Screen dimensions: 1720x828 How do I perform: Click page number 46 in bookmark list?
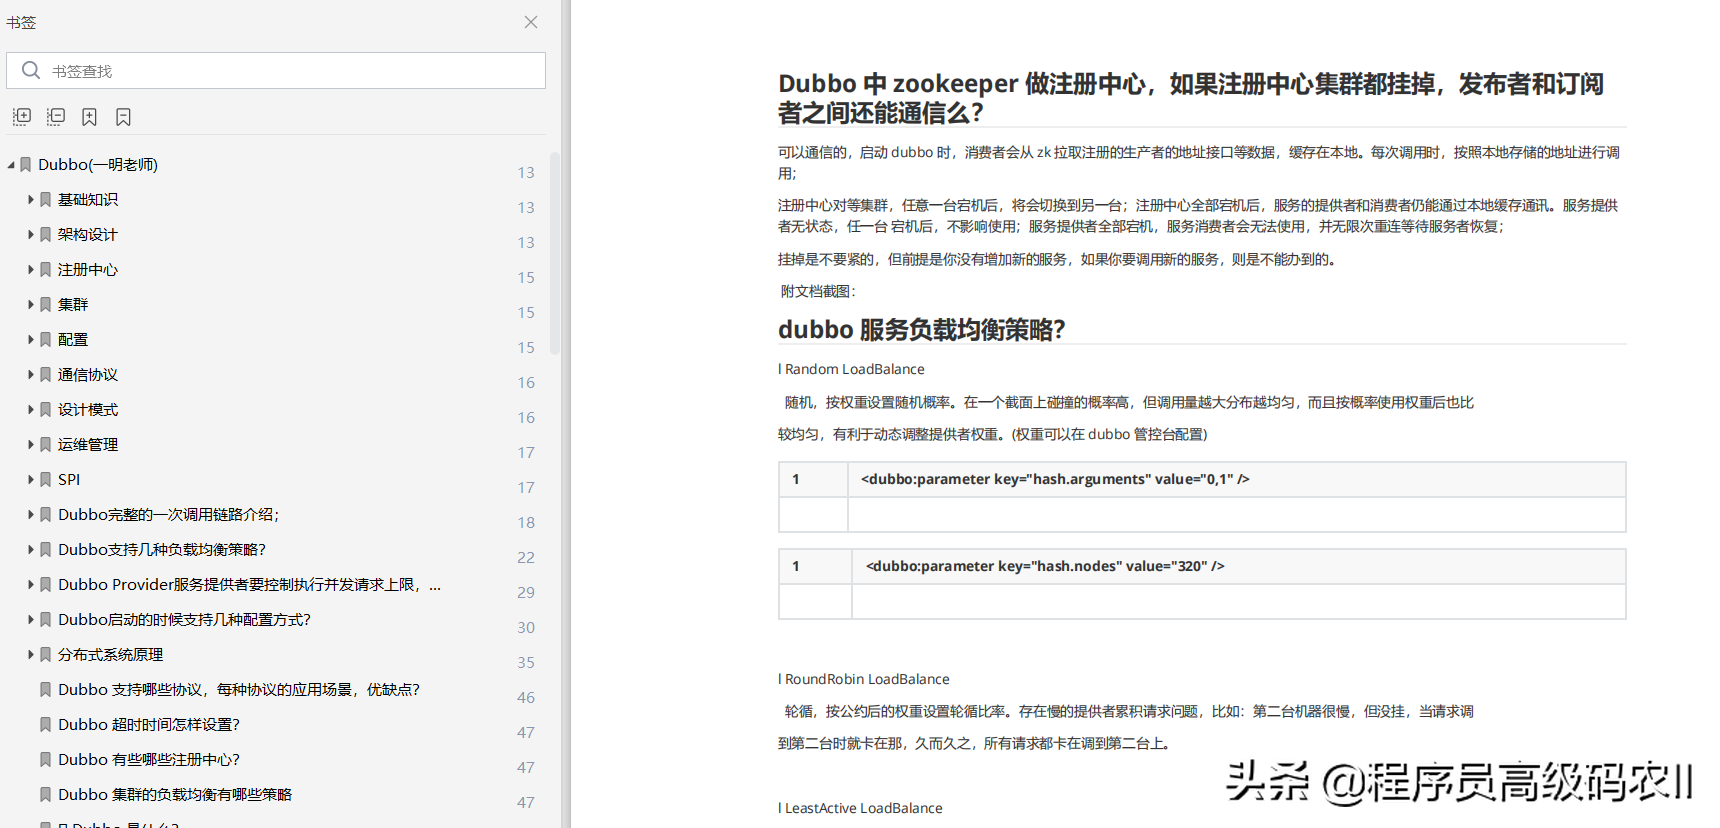526,698
